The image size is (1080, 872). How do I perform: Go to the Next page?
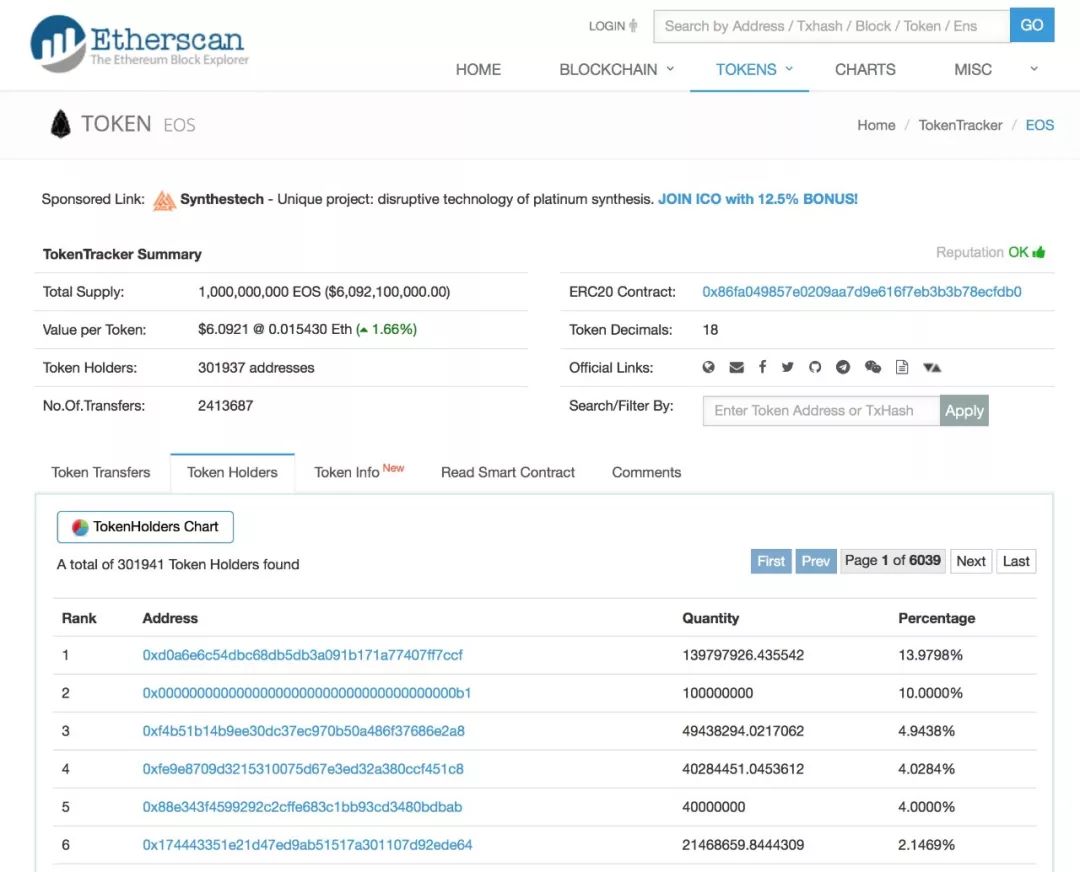pos(970,561)
